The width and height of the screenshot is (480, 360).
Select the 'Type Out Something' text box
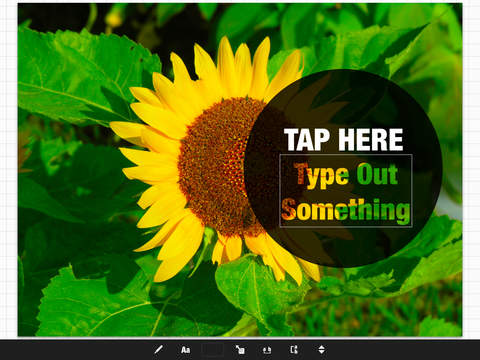(346, 191)
